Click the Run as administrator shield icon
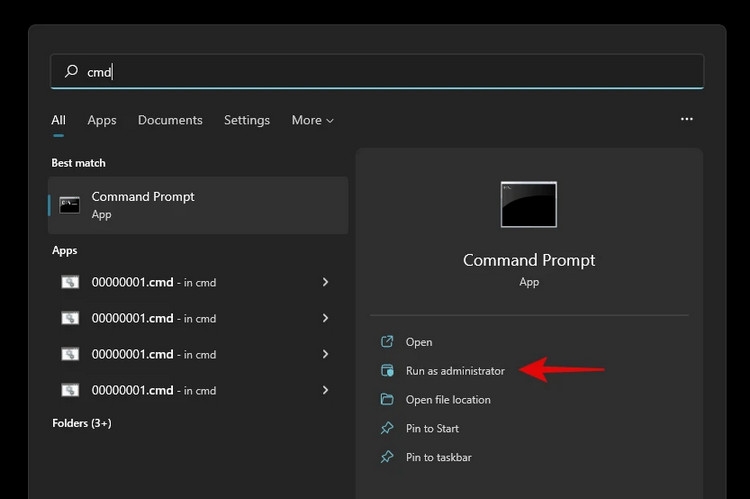The image size is (750, 499). [387, 370]
